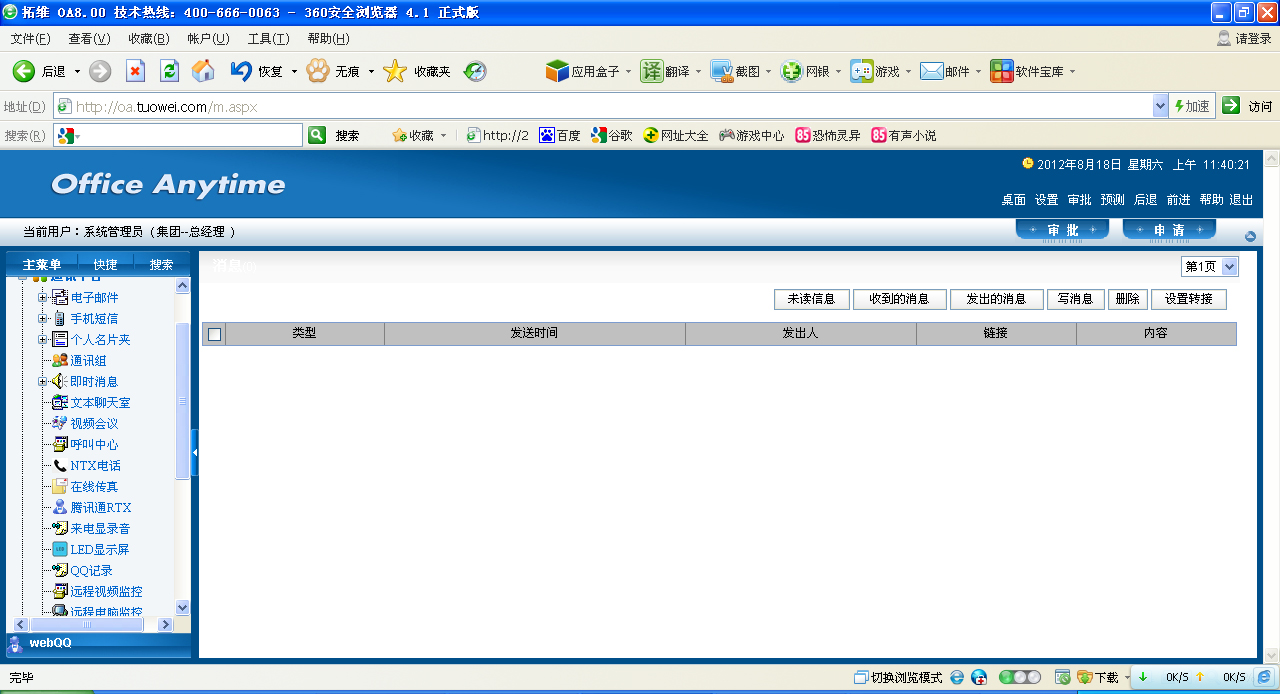
Task: Switch to the 快捷 sidebar tab
Action: click(x=105, y=265)
